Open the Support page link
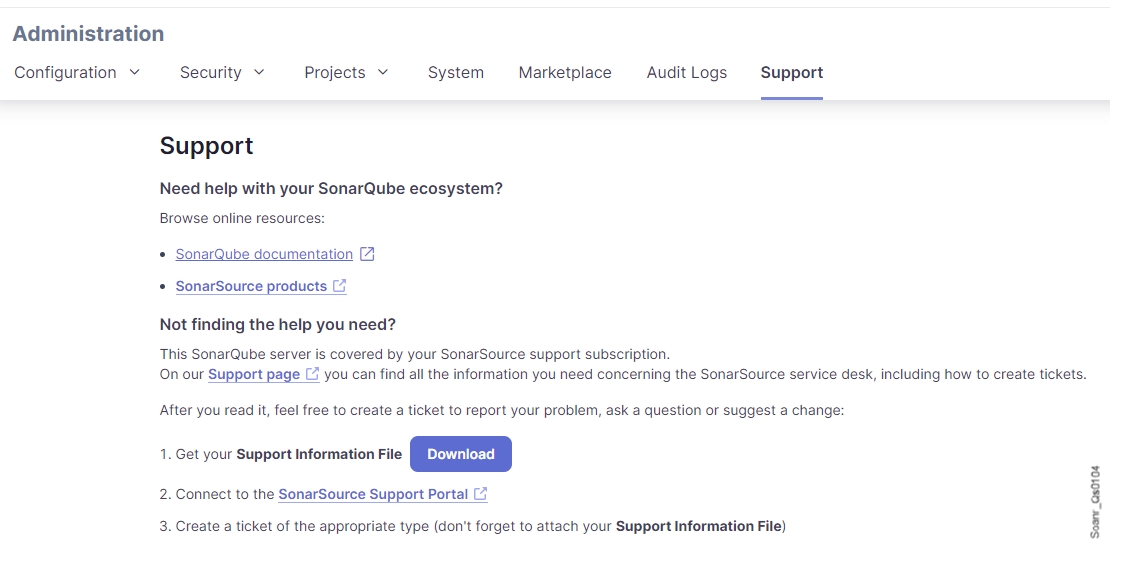The height and width of the screenshot is (562, 1137). pyautogui.click(x=254, y=374)
